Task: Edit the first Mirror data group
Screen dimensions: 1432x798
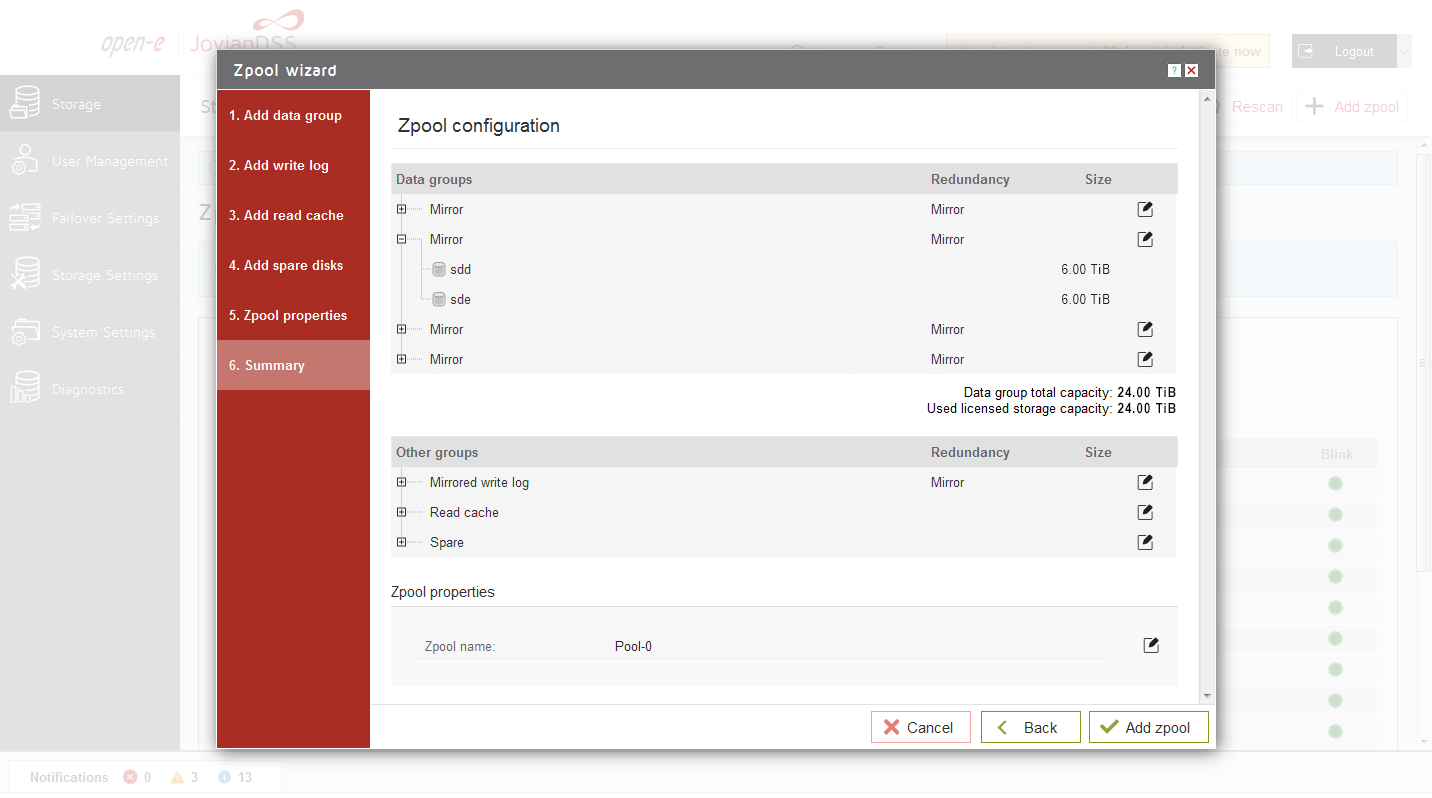Action: pos(1145,209)
